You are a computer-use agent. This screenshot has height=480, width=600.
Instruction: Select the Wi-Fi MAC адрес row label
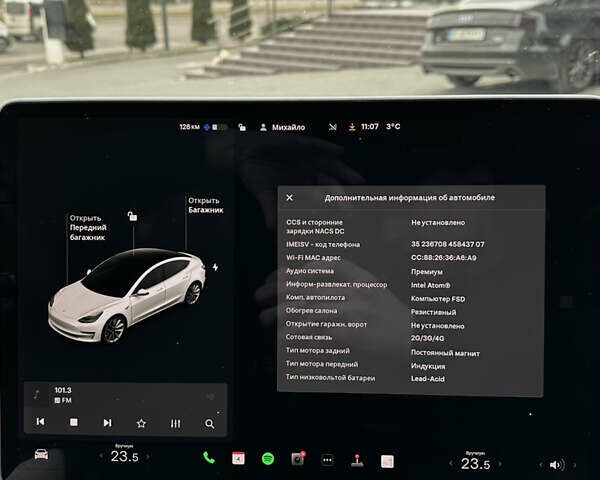[x=313, y=258]
